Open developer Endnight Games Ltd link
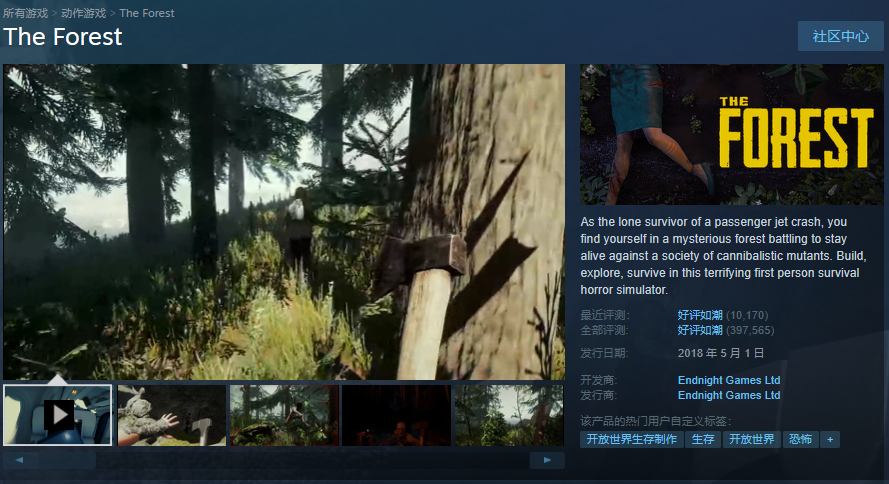 [x=729, y=380]
